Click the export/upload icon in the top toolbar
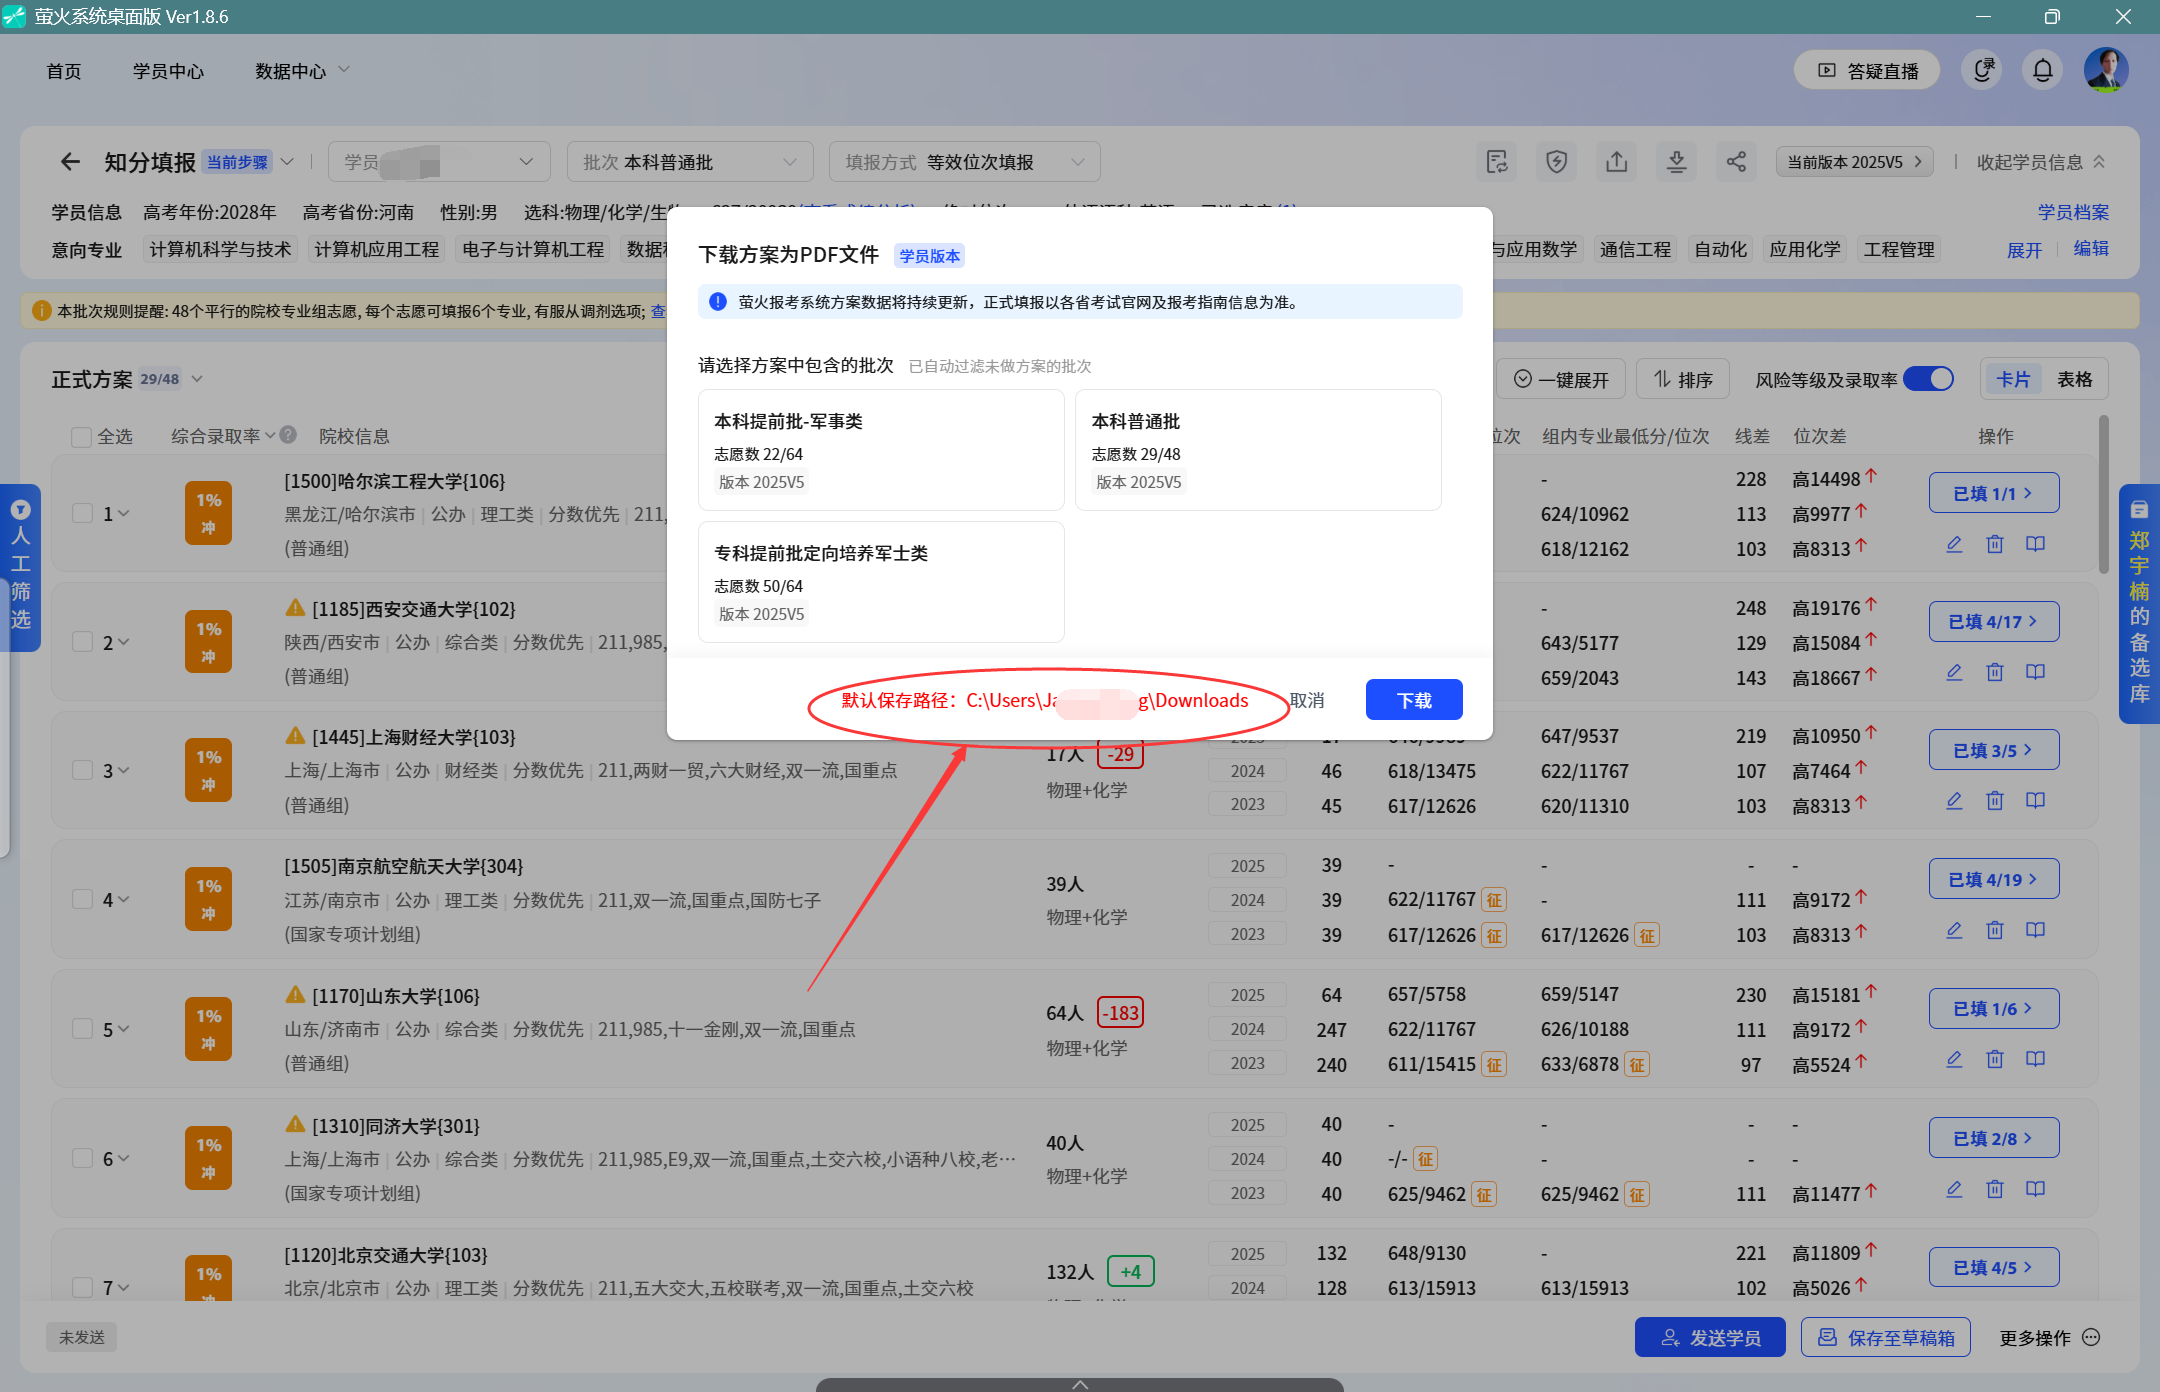Viewport: 2160px width, 1392px height. (1617, 161)
